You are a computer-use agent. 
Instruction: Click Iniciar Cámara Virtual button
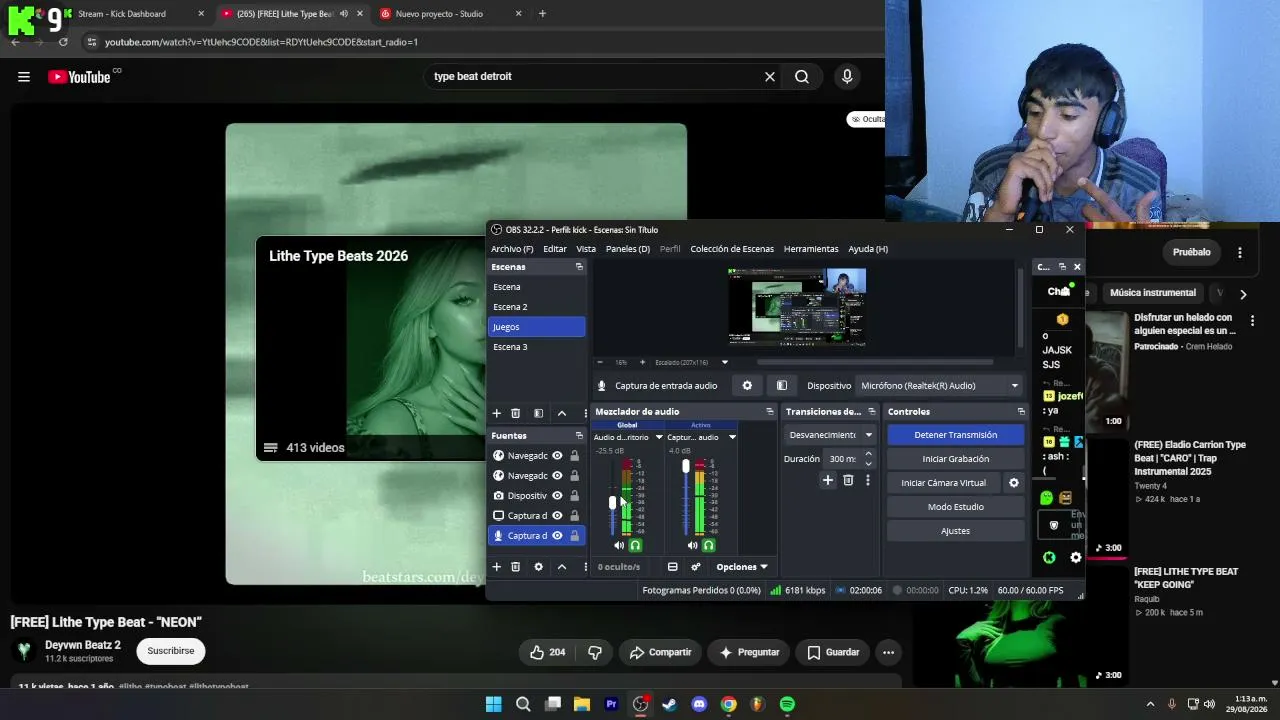(x=944, y=483)
